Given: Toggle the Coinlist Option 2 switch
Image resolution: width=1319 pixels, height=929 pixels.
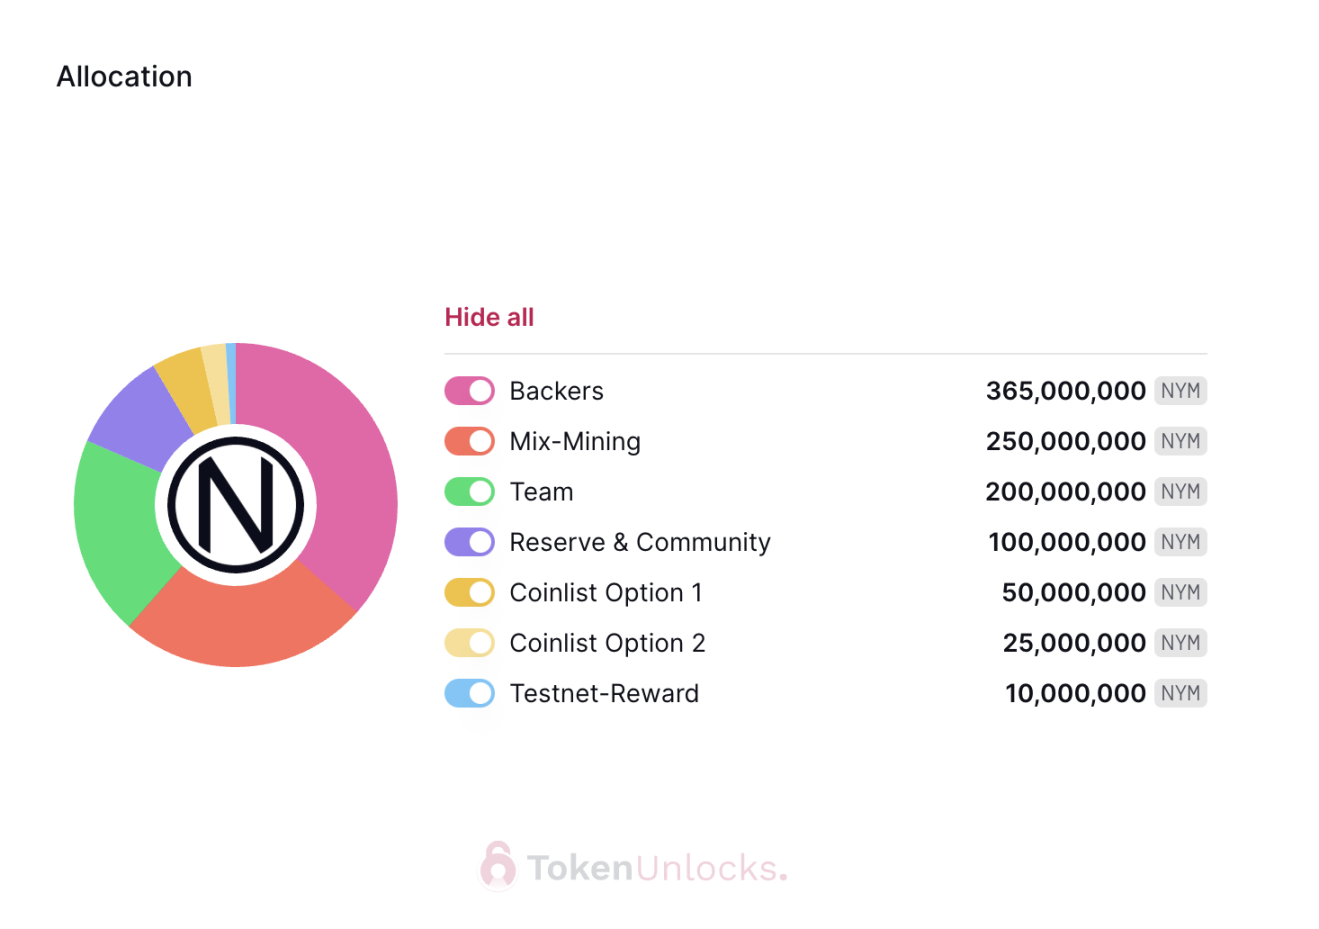Looking at the screenshot, I should [469, 643].
